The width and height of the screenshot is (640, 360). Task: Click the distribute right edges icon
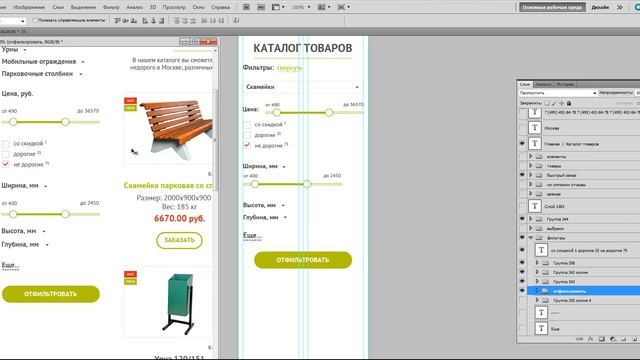(x=221, y=20)
